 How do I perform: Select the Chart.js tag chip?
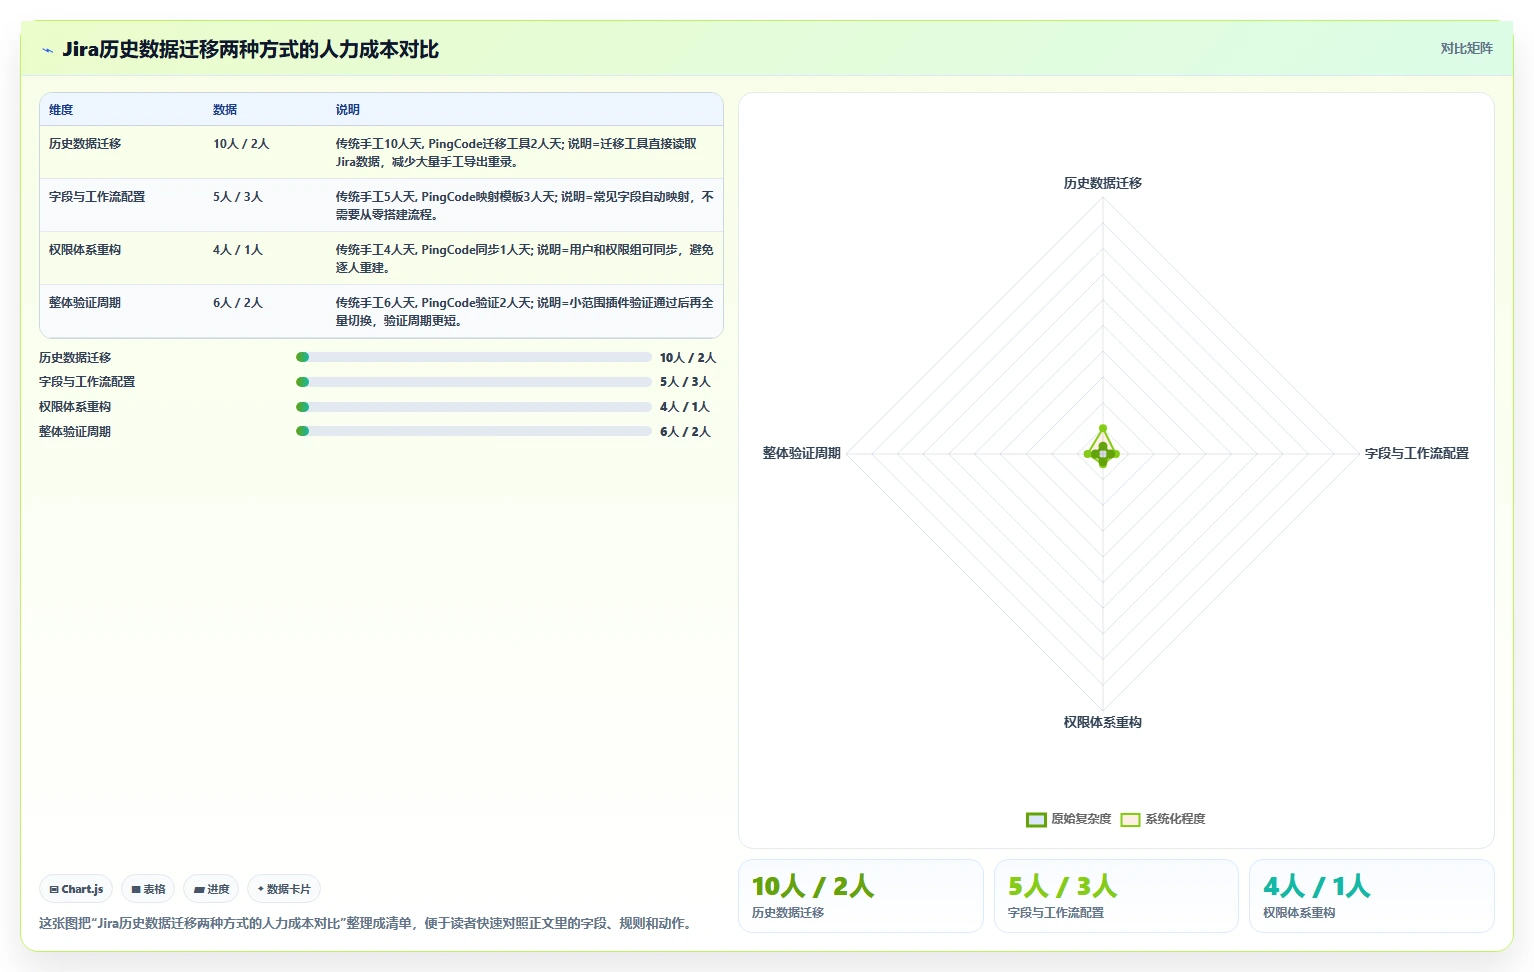(x=76, y=889)
